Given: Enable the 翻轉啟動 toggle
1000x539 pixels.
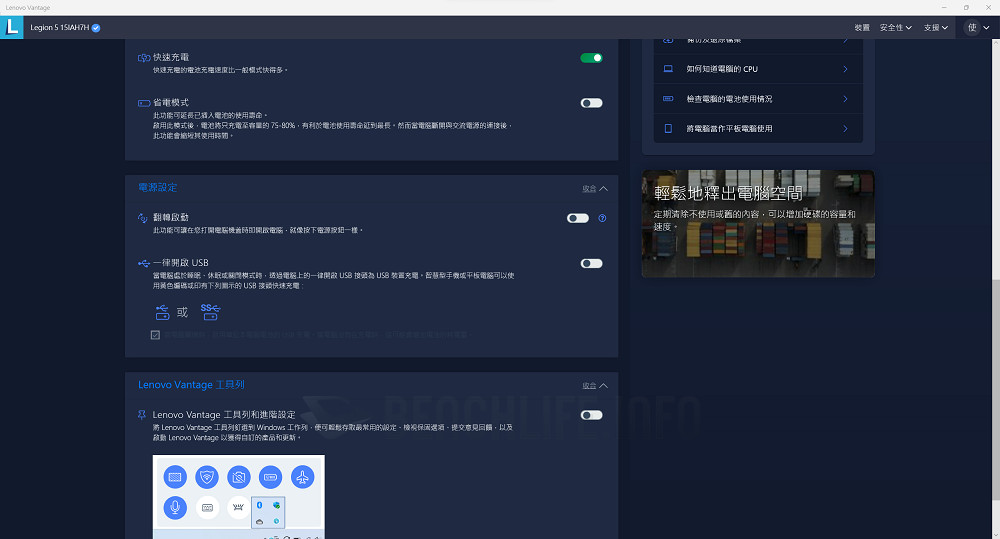Looking at the screenshot, I should (577, 218).
